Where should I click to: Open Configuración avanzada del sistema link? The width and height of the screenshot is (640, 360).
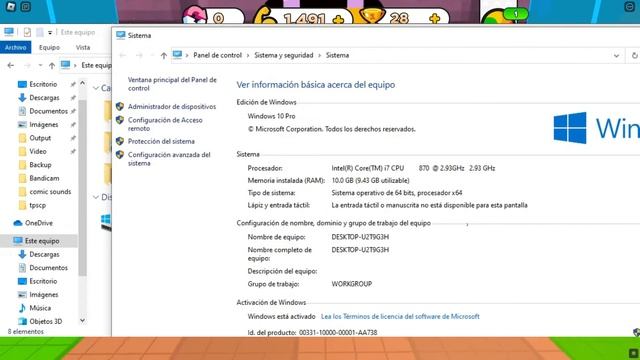[x=169, y=159]
